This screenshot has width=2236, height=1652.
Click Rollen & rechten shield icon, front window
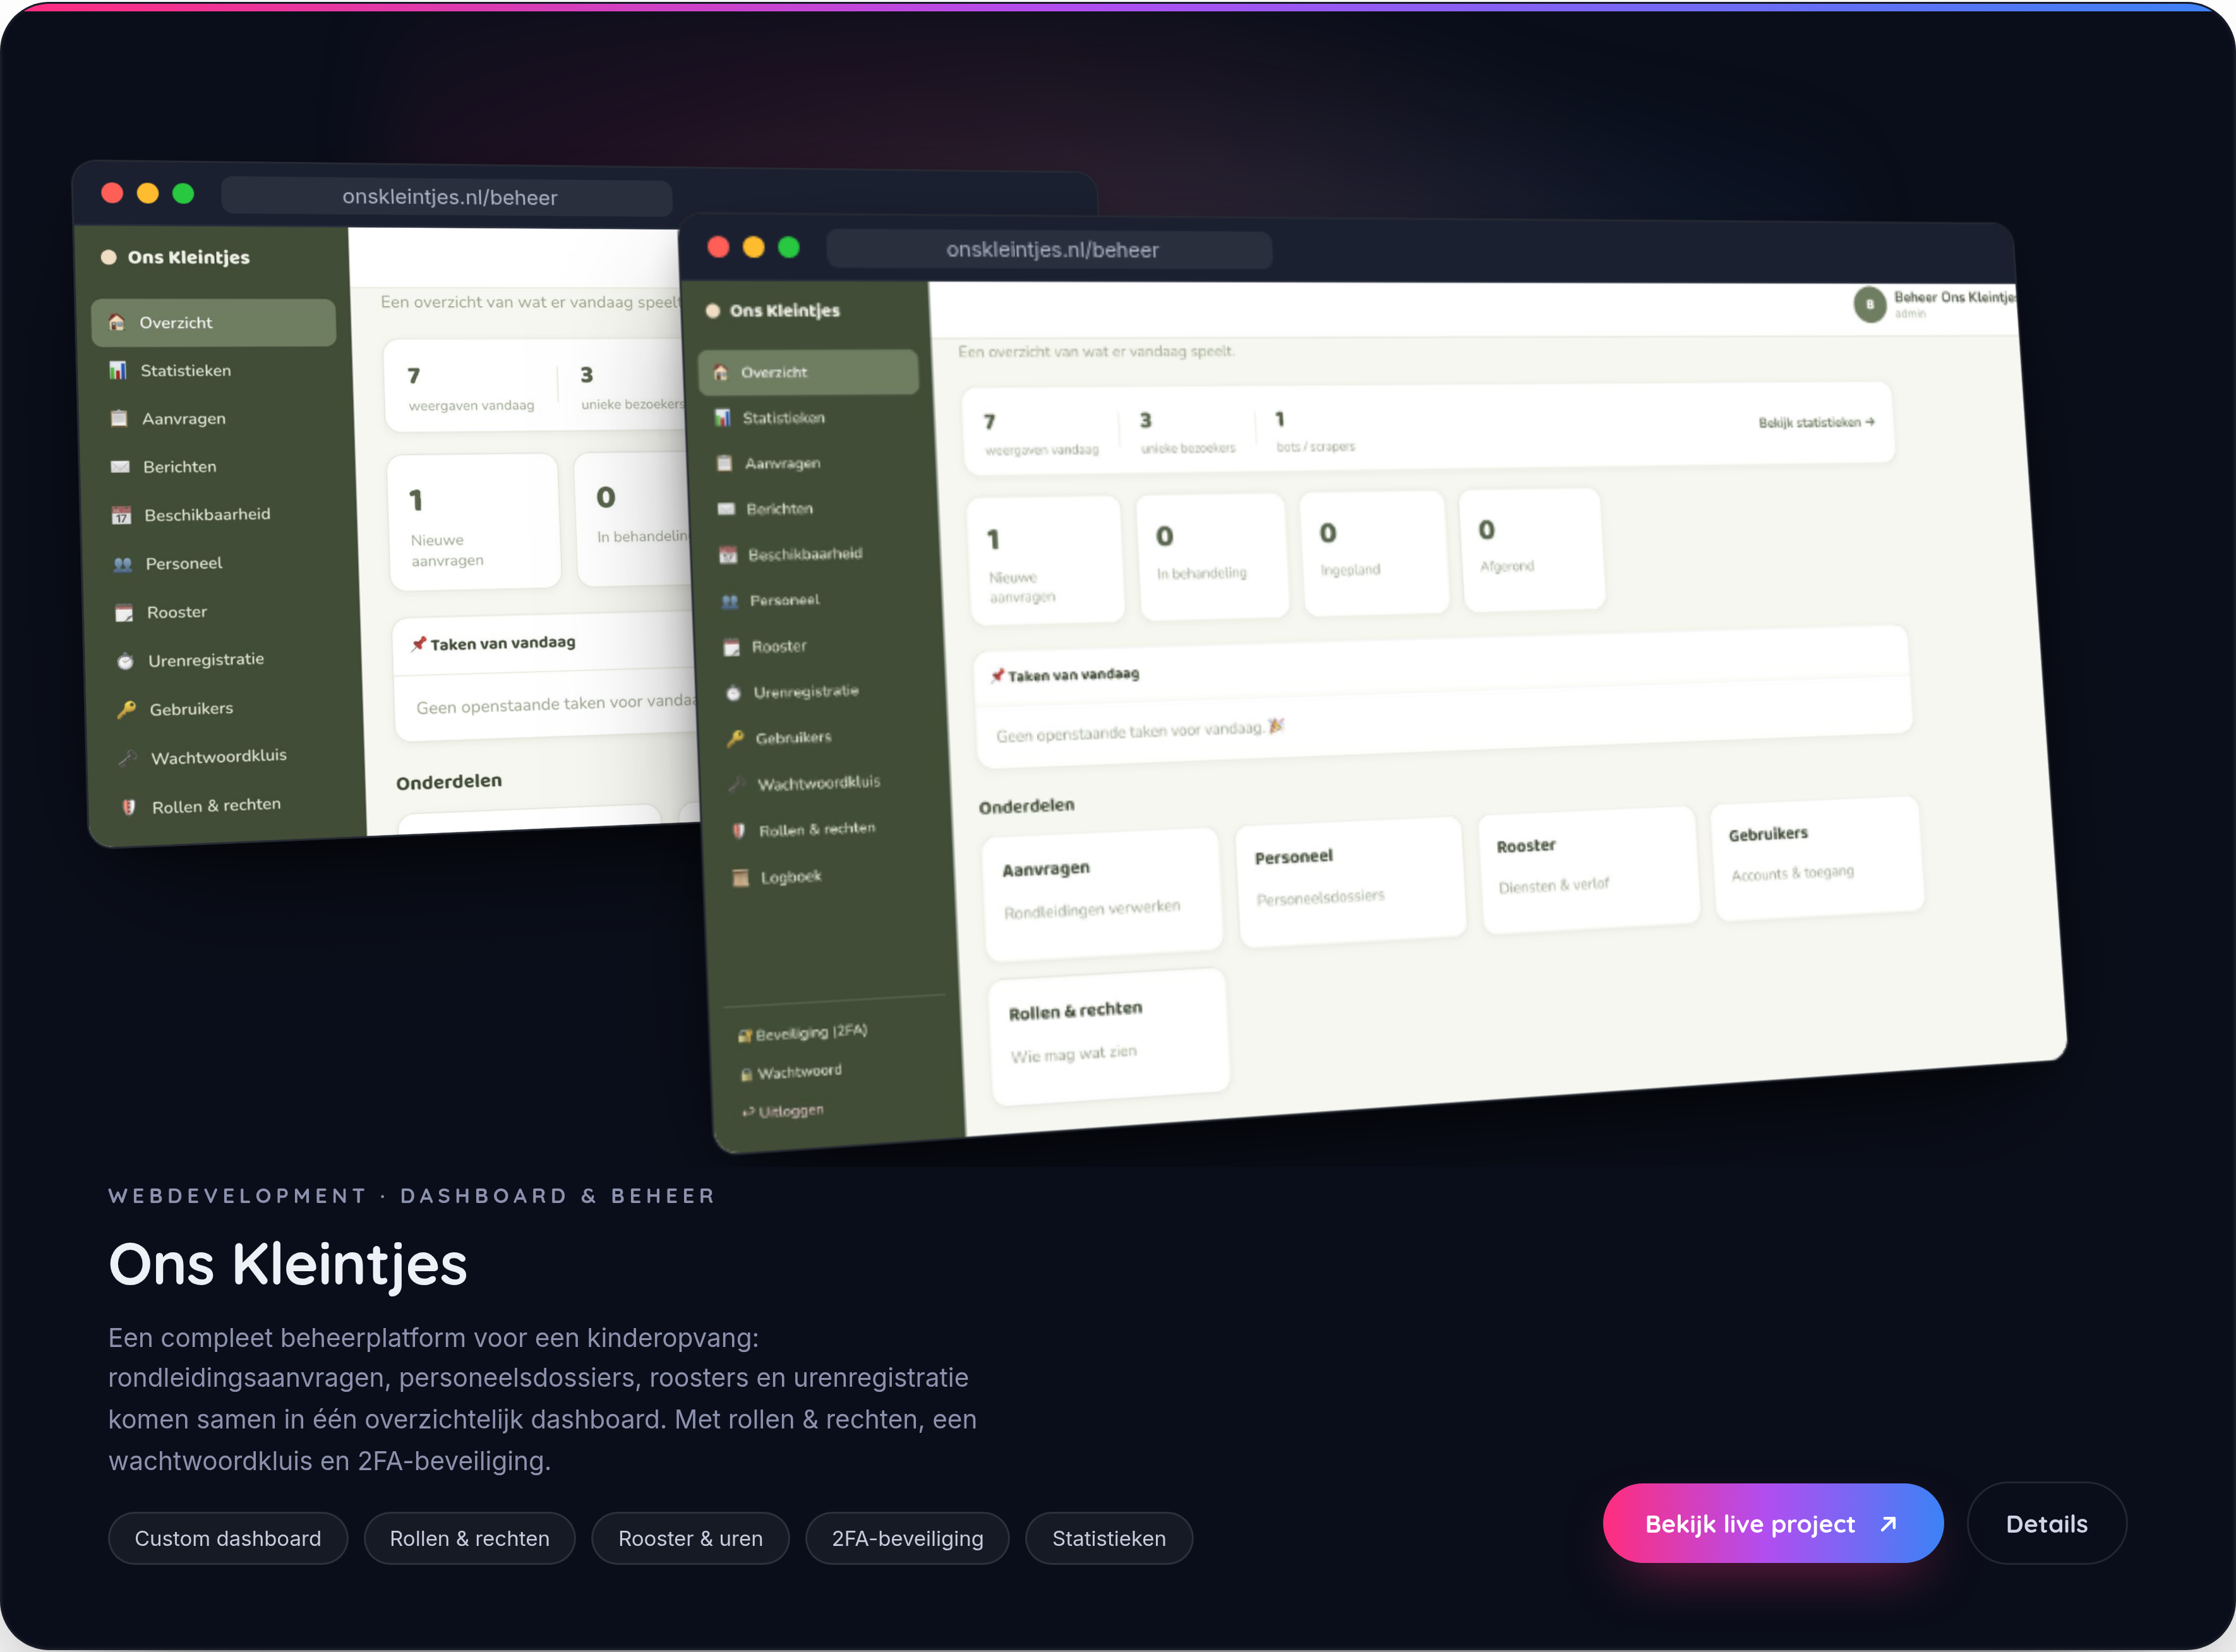[x=739, y=830]
